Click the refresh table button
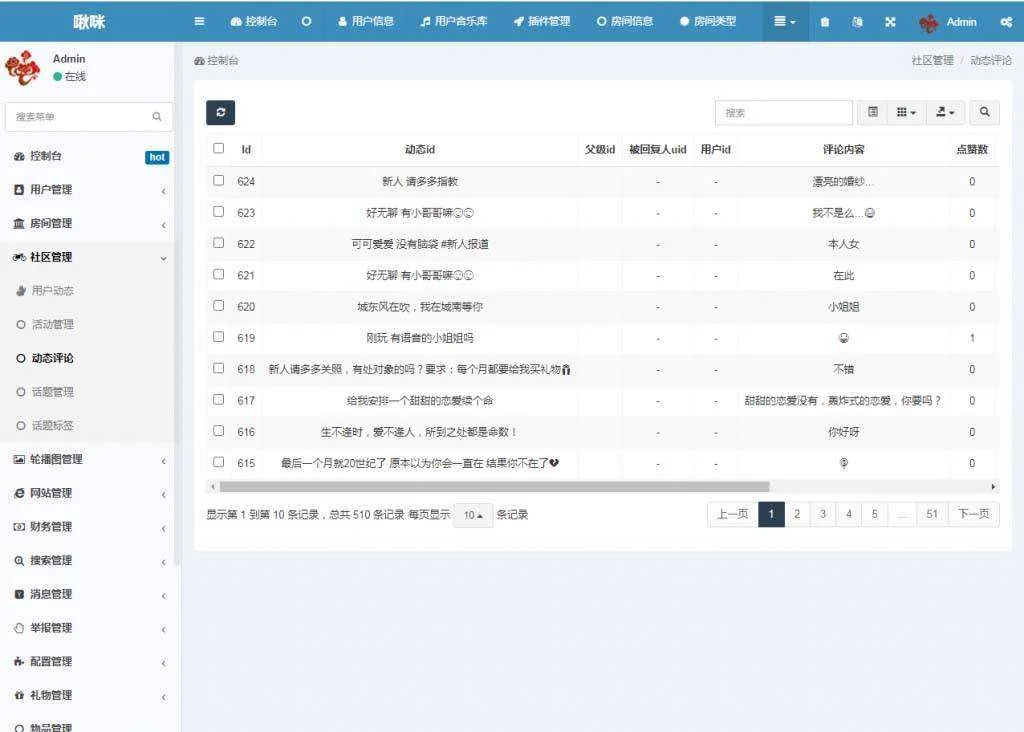1024x732 pixels. coord(220,113)
